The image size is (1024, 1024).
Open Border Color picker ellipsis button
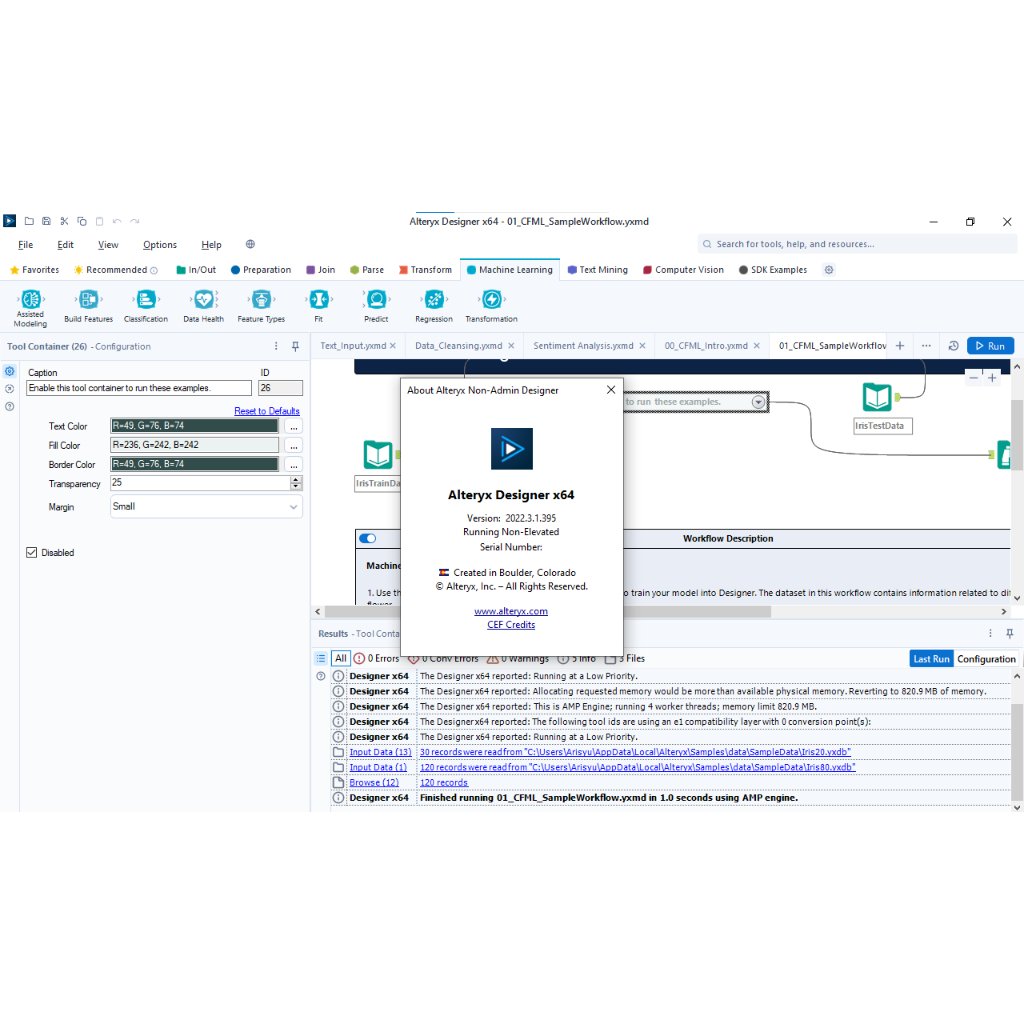294,465
